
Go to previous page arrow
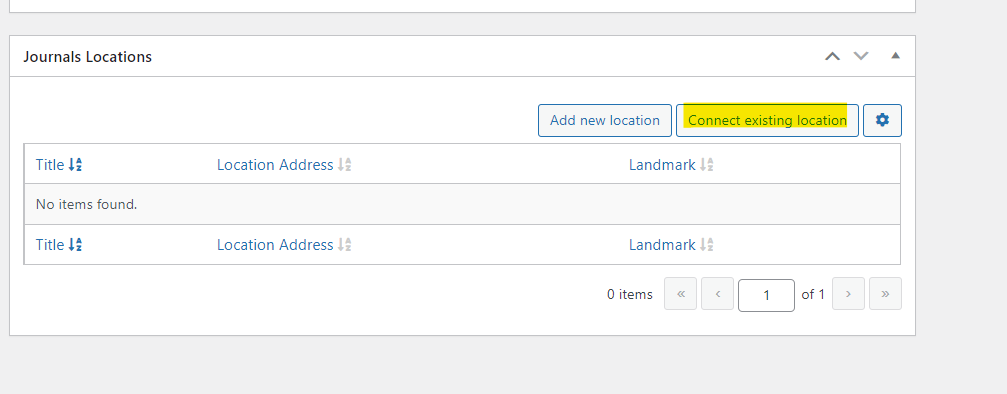[x=717, y=294]
